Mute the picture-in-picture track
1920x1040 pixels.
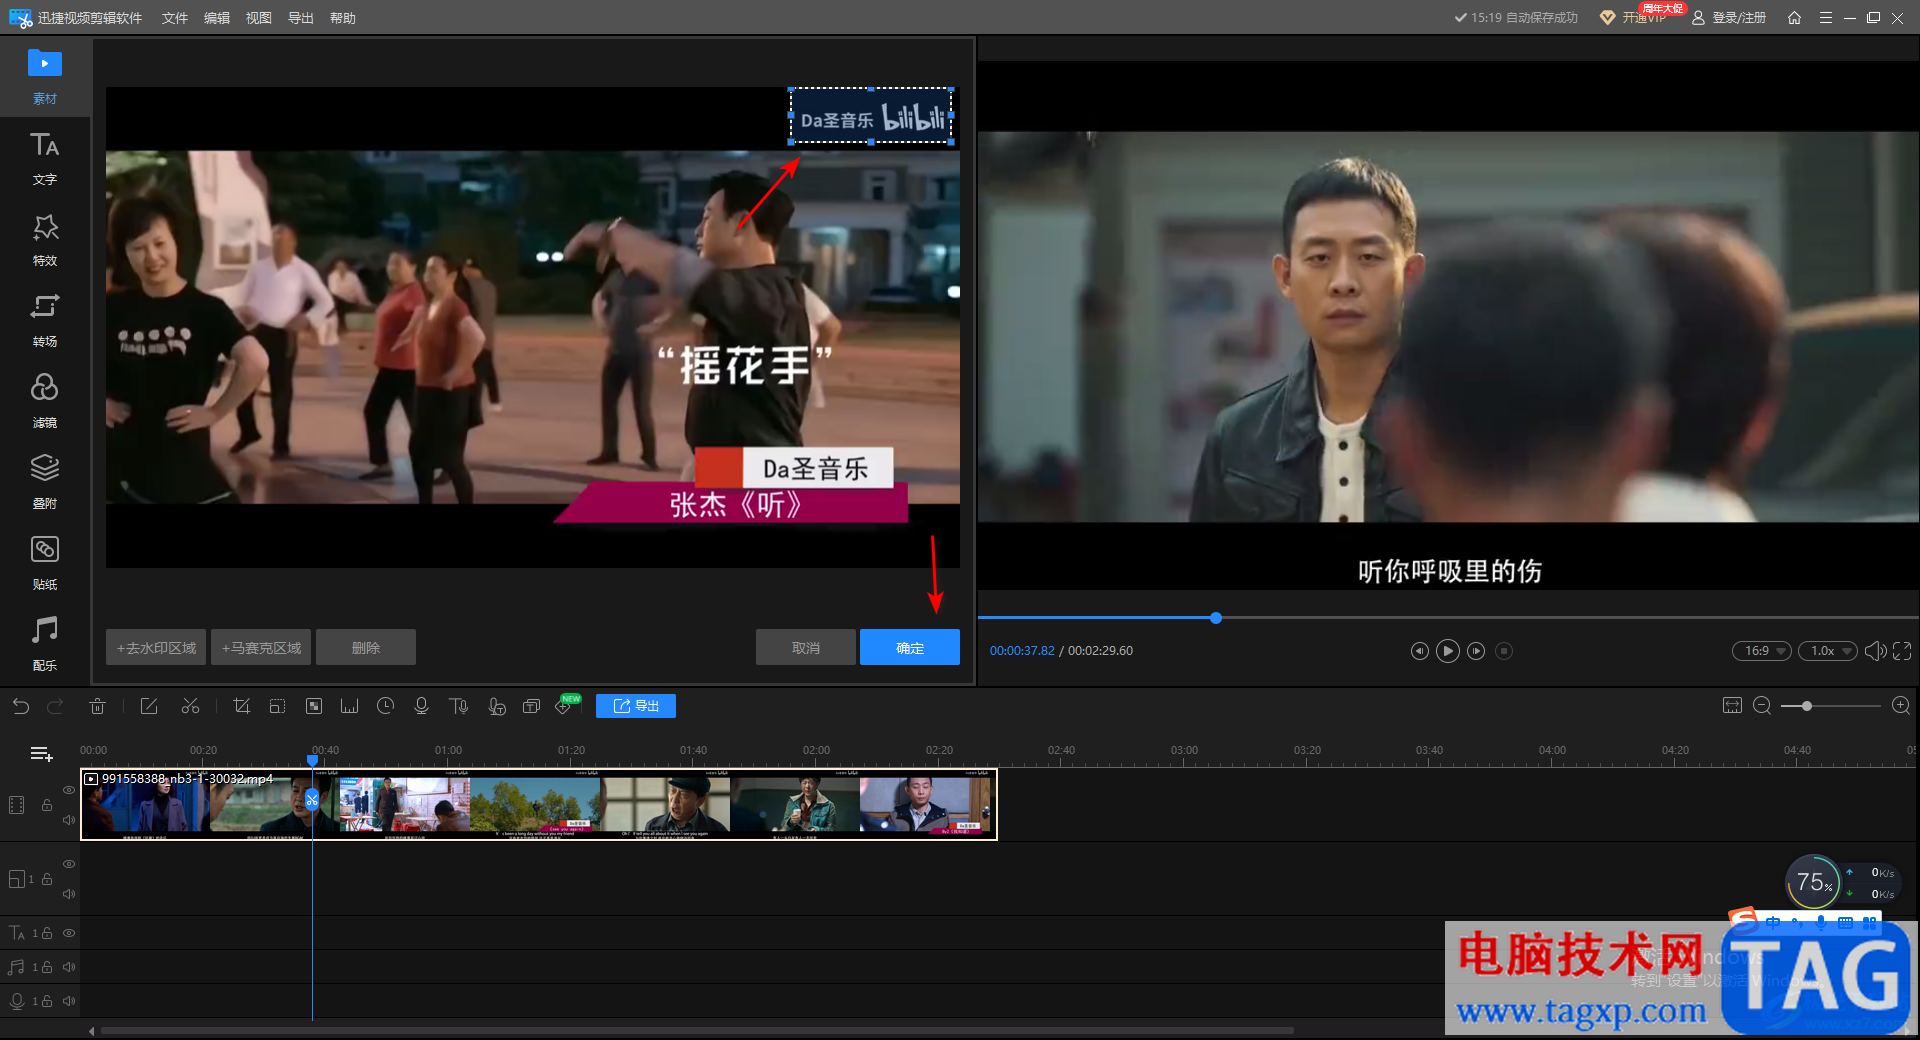[69, 894]
